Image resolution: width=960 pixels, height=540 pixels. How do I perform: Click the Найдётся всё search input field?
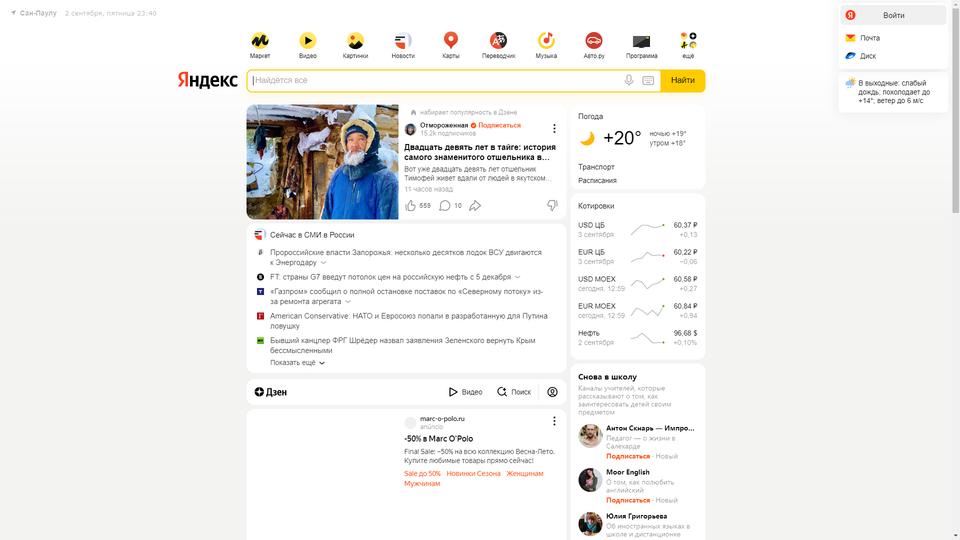pyautogui.click(x=435, y=80)
